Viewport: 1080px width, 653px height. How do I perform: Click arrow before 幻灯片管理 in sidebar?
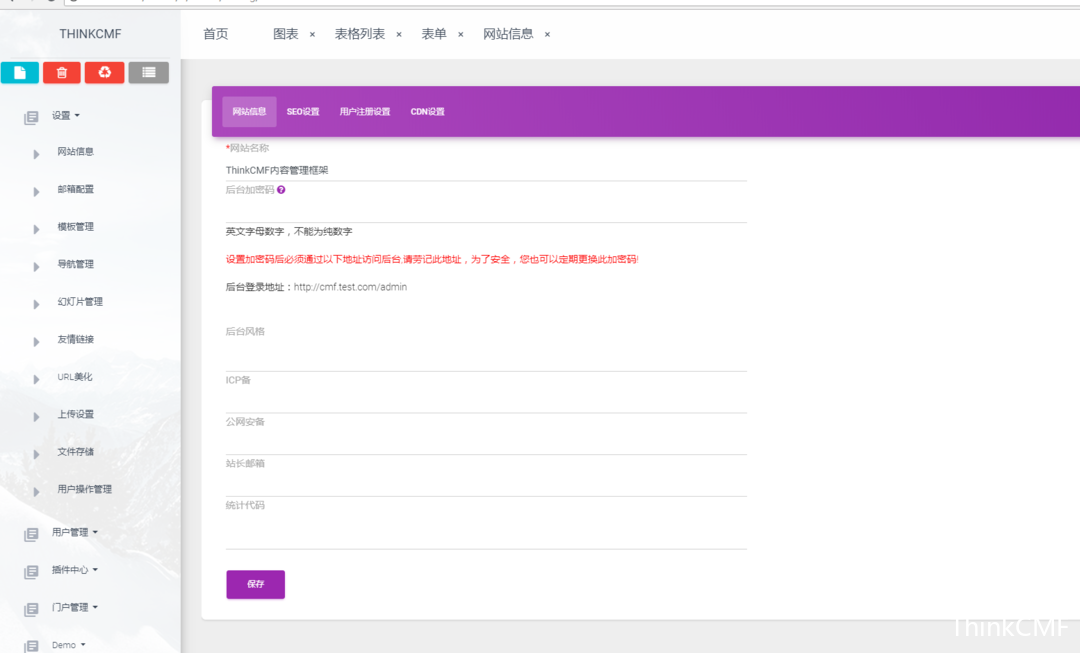pos(37,304)
